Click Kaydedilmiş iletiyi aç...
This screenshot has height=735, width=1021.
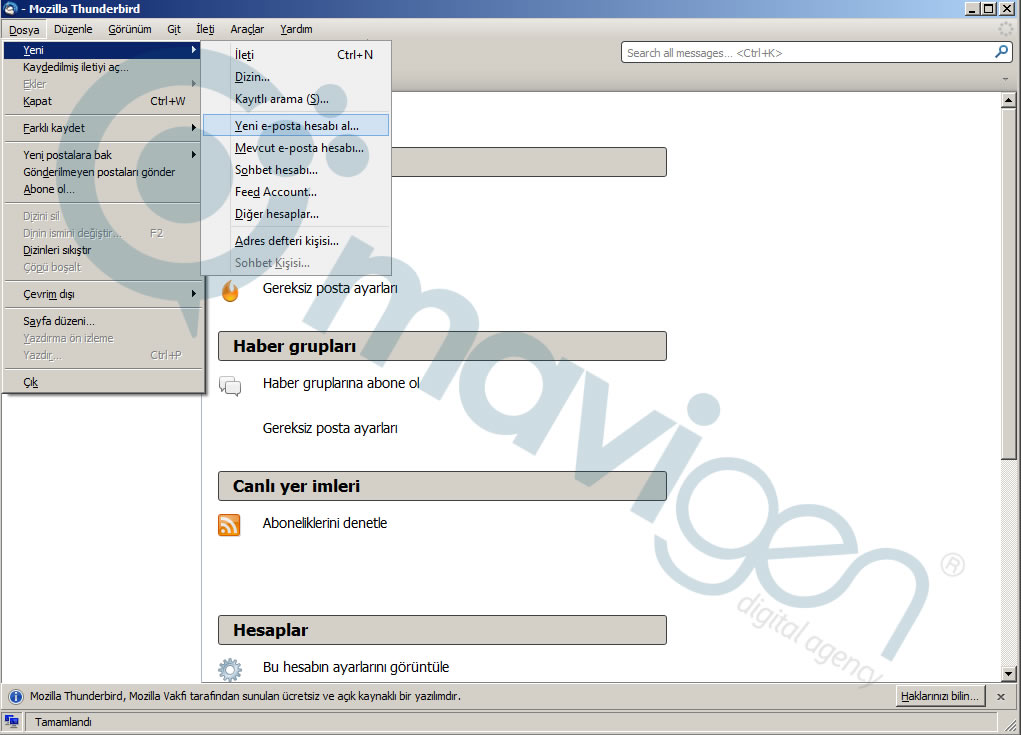pyautogui.click(x=102, y=67)
